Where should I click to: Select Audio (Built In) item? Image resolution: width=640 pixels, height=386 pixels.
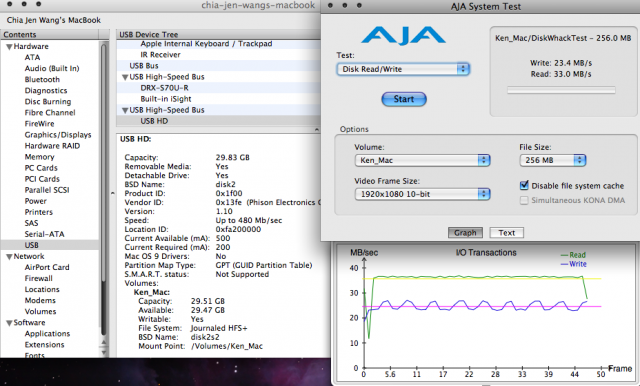tap(52, 69)
